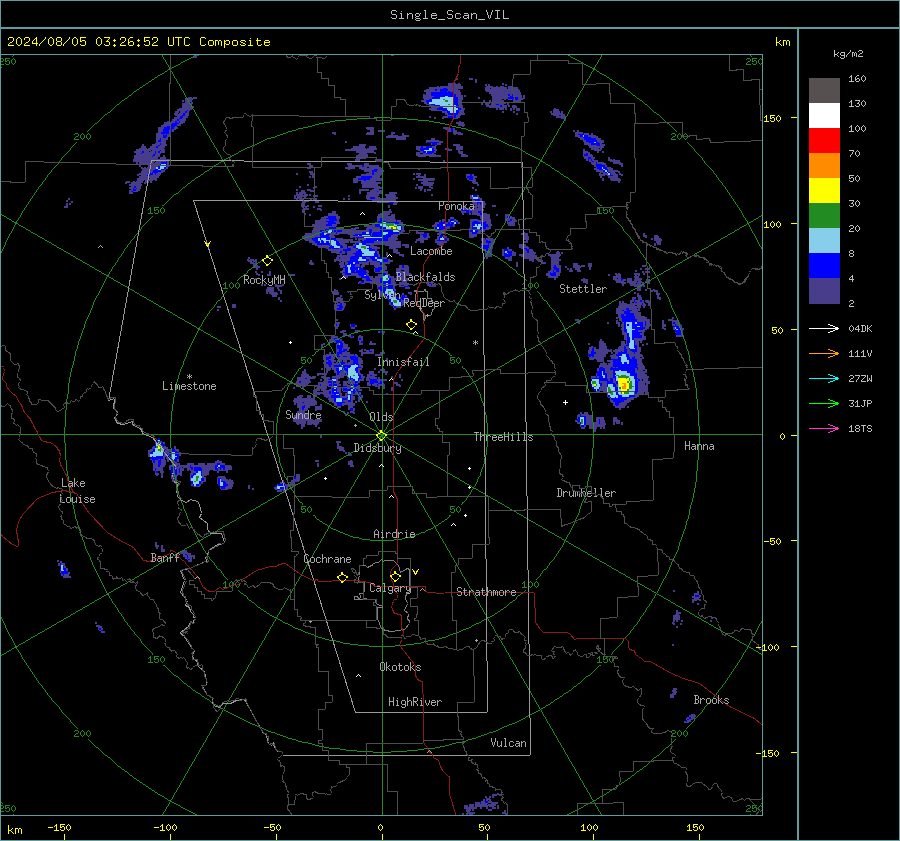Click the Banff town label

click(165, 557)
